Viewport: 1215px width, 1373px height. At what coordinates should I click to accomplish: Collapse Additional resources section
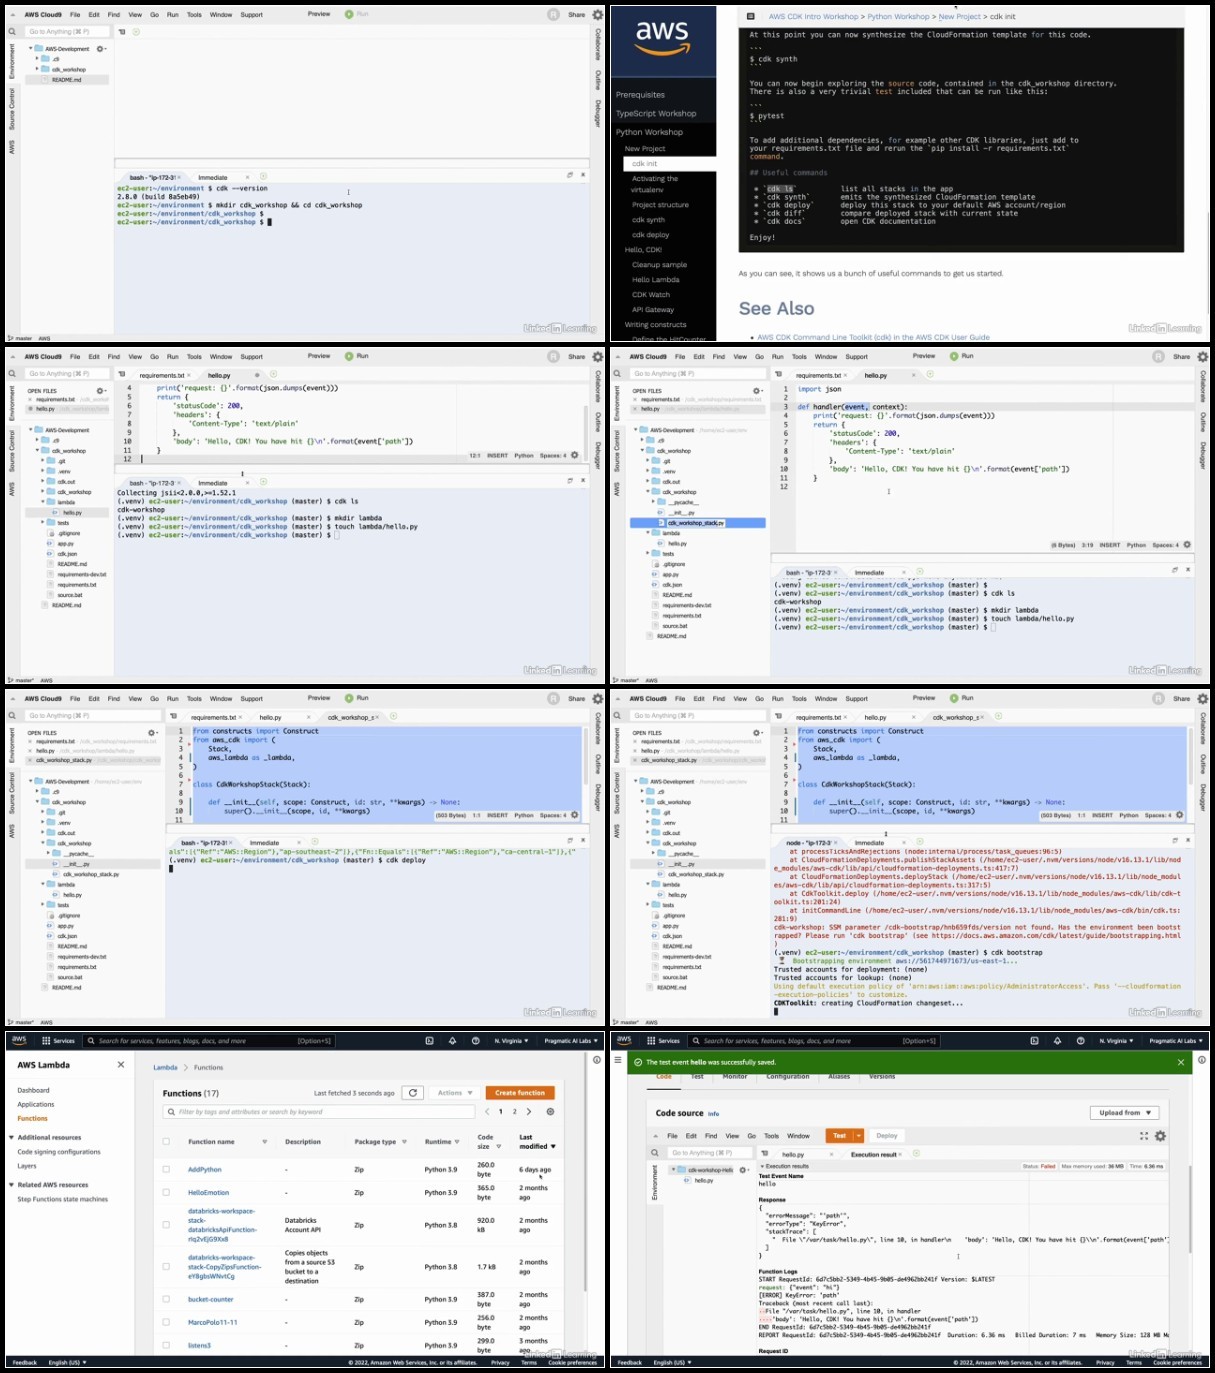pos(11,1137)
